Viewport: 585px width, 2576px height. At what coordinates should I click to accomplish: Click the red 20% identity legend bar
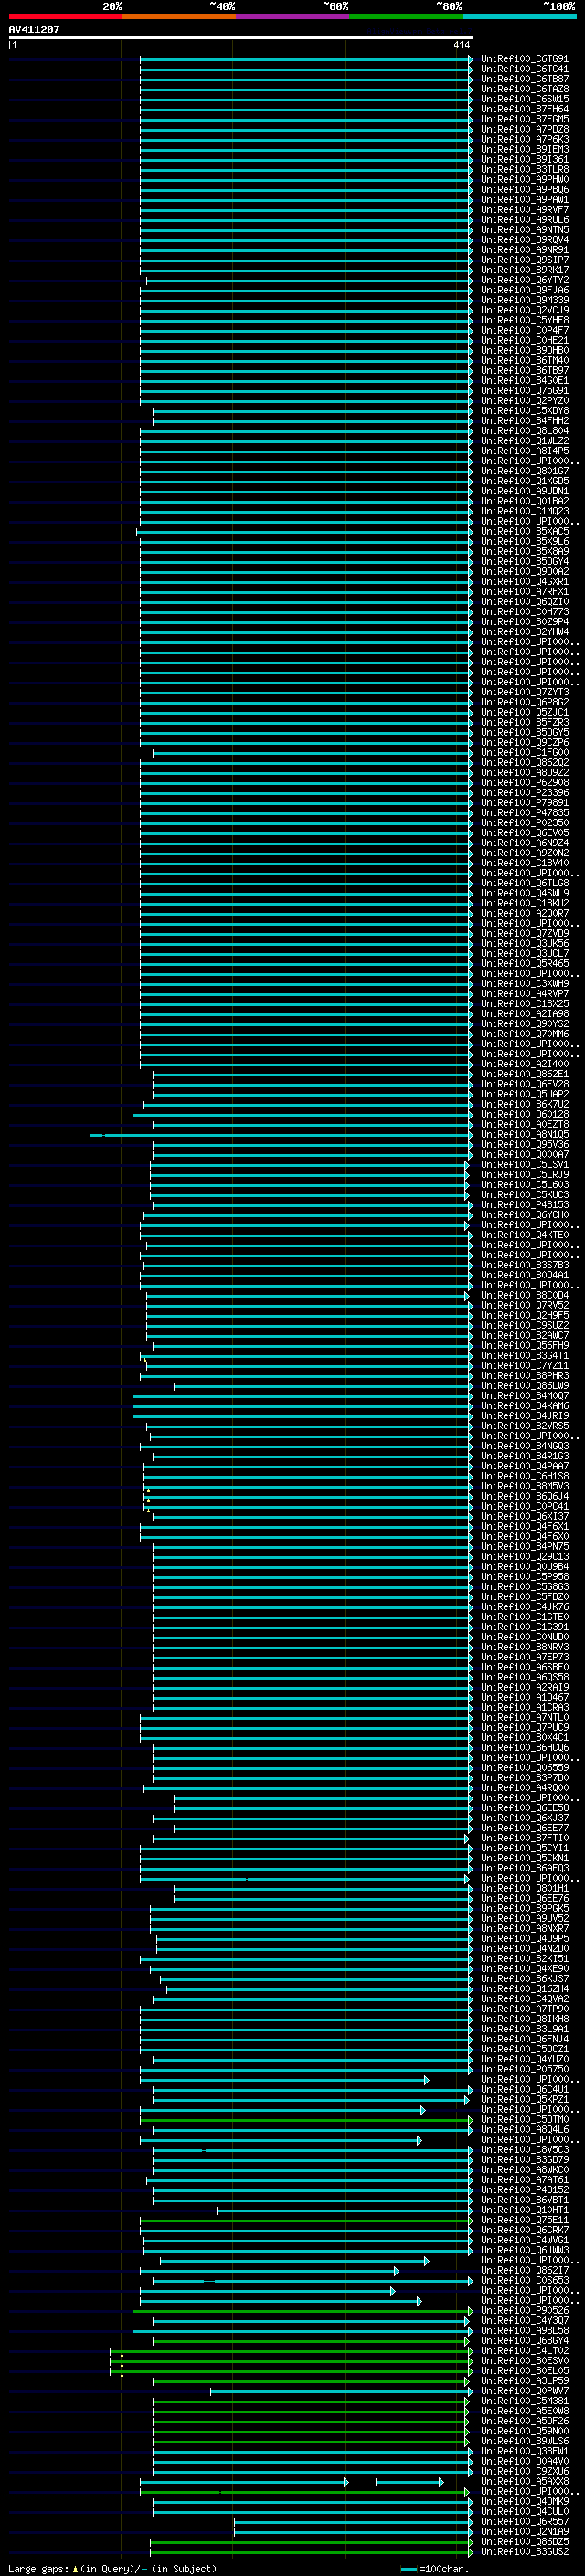[x=65, y=16]
